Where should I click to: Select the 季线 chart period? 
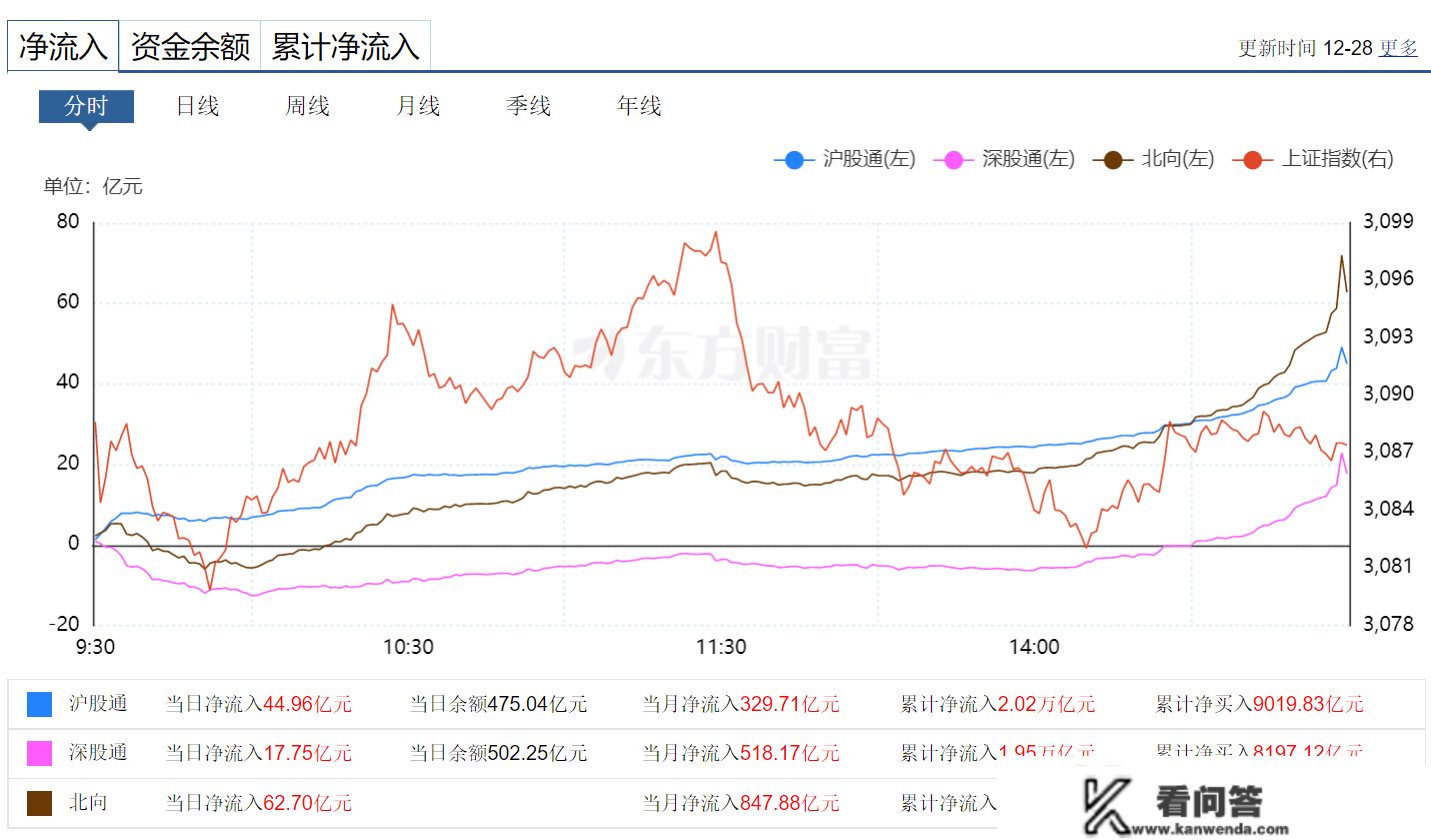click(528, 106)
